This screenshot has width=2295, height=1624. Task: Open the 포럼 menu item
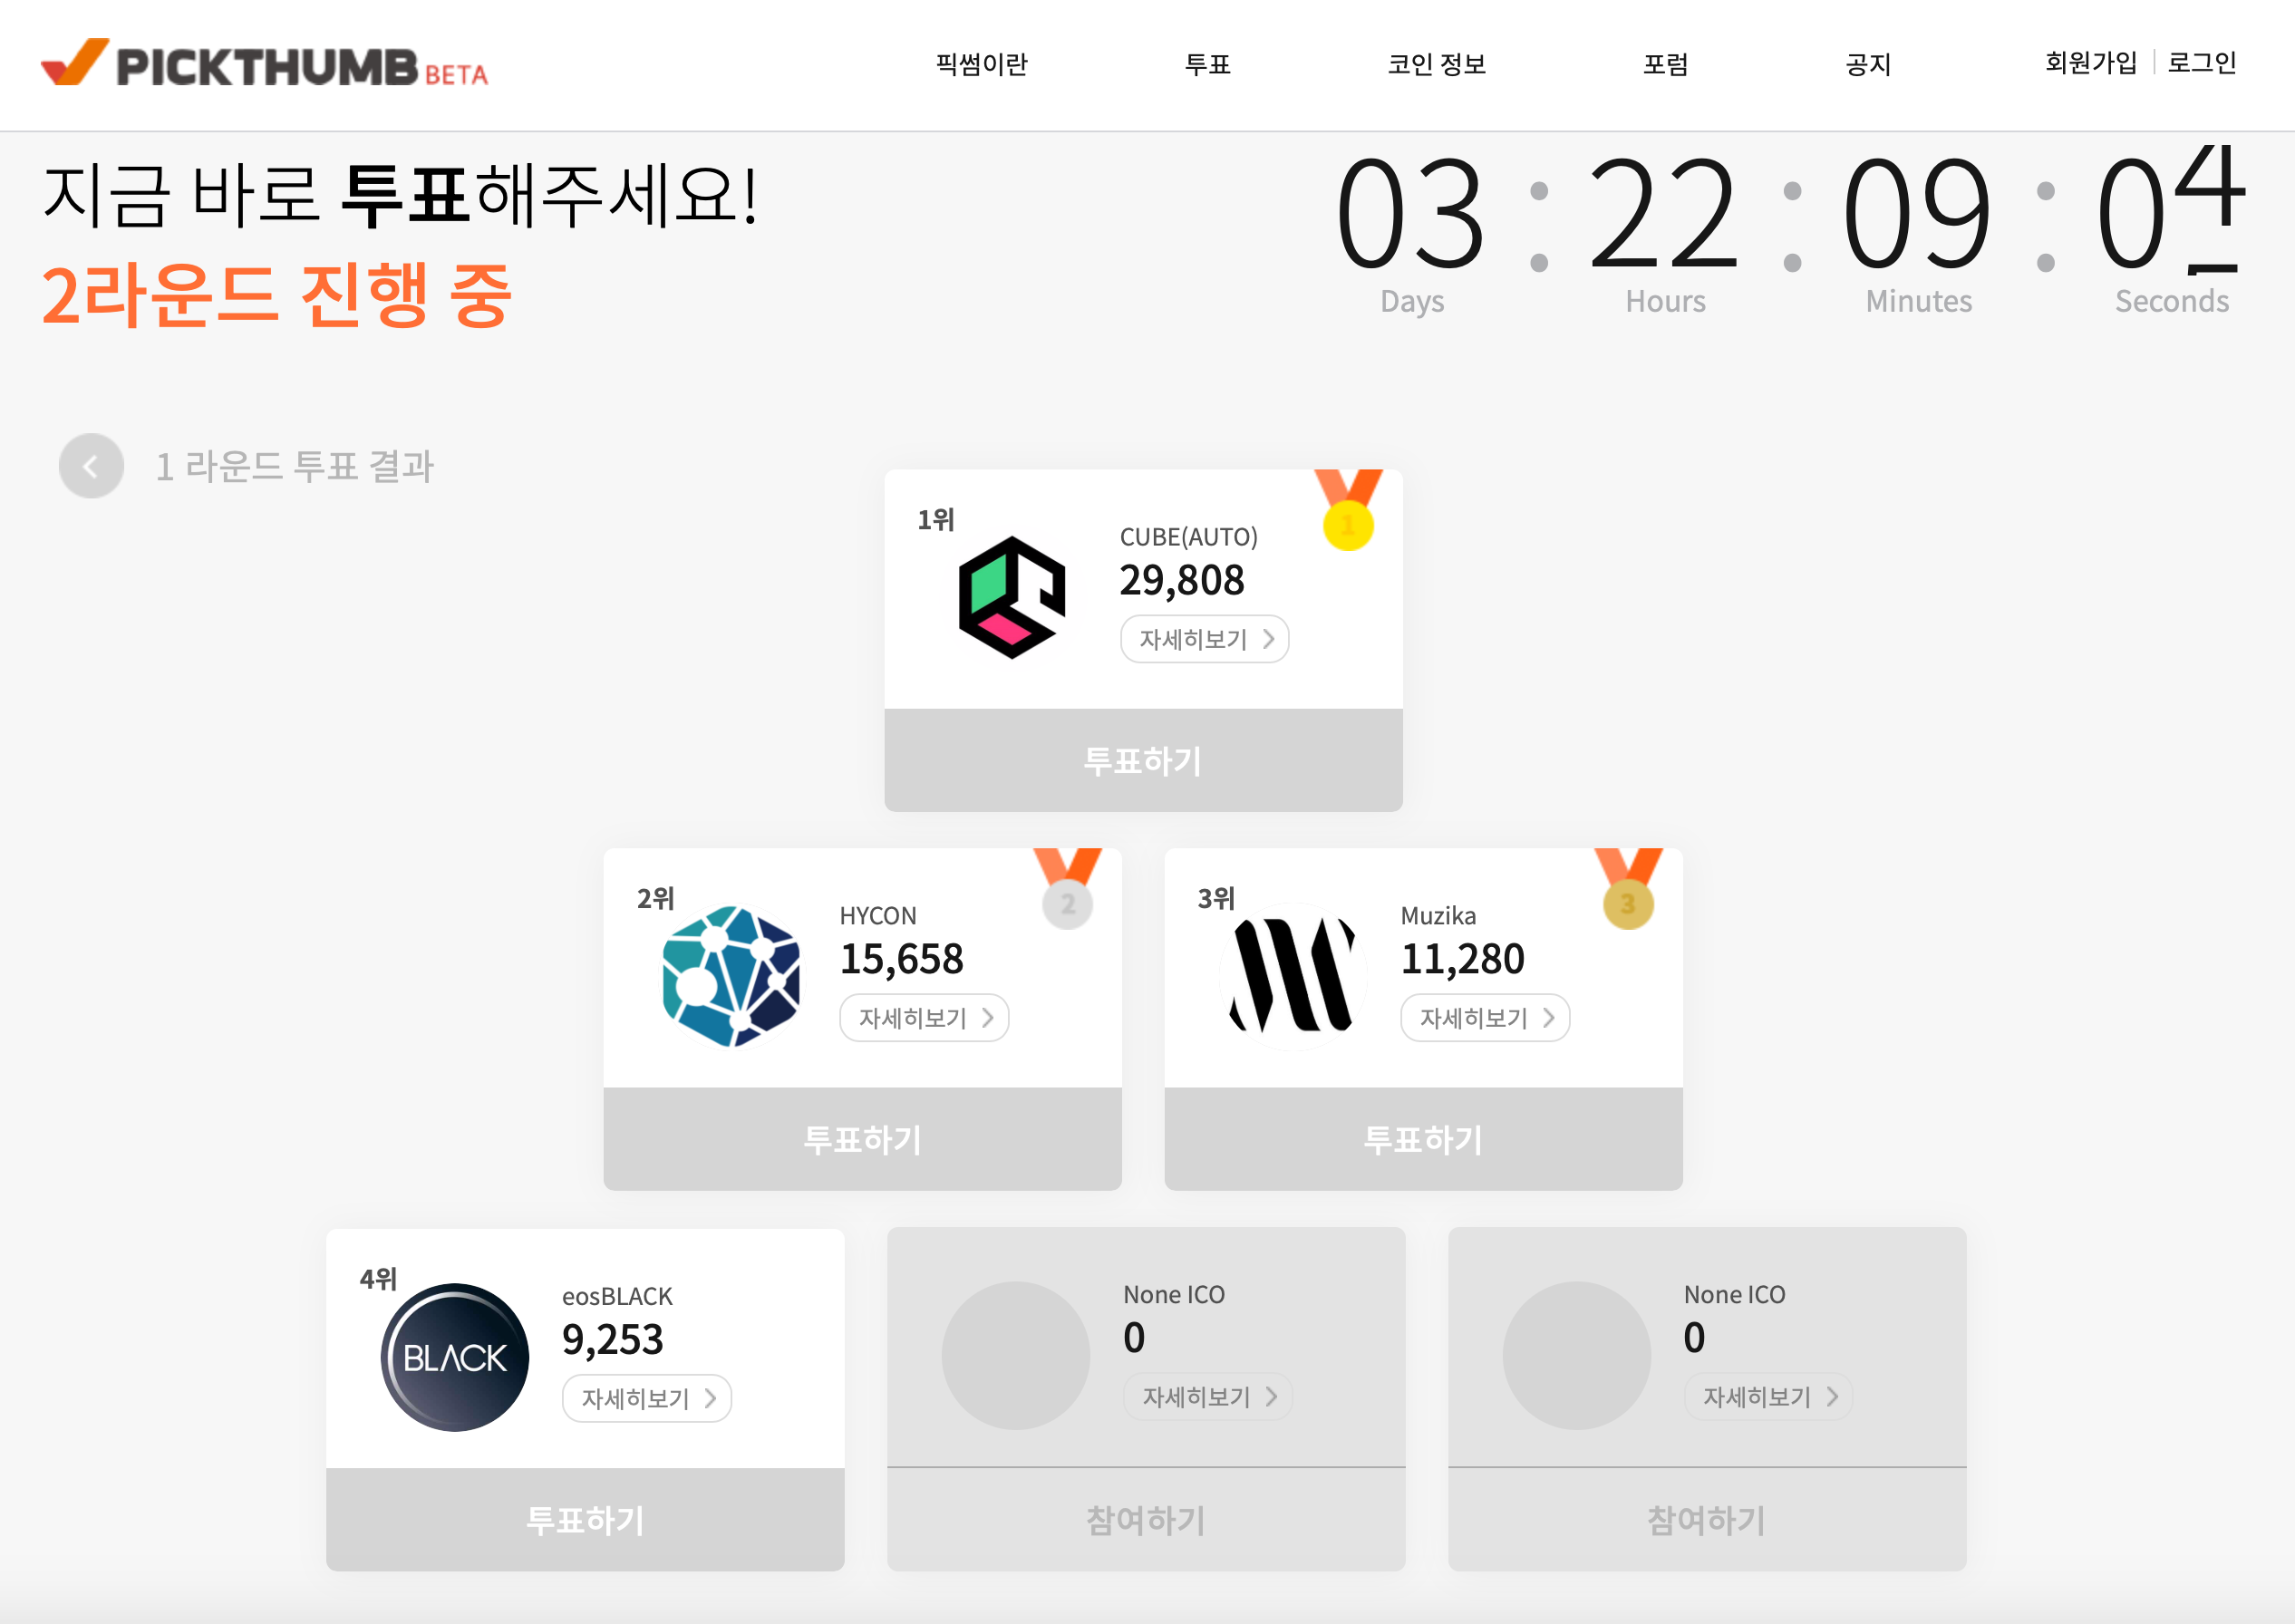[x=1665, y=64]
